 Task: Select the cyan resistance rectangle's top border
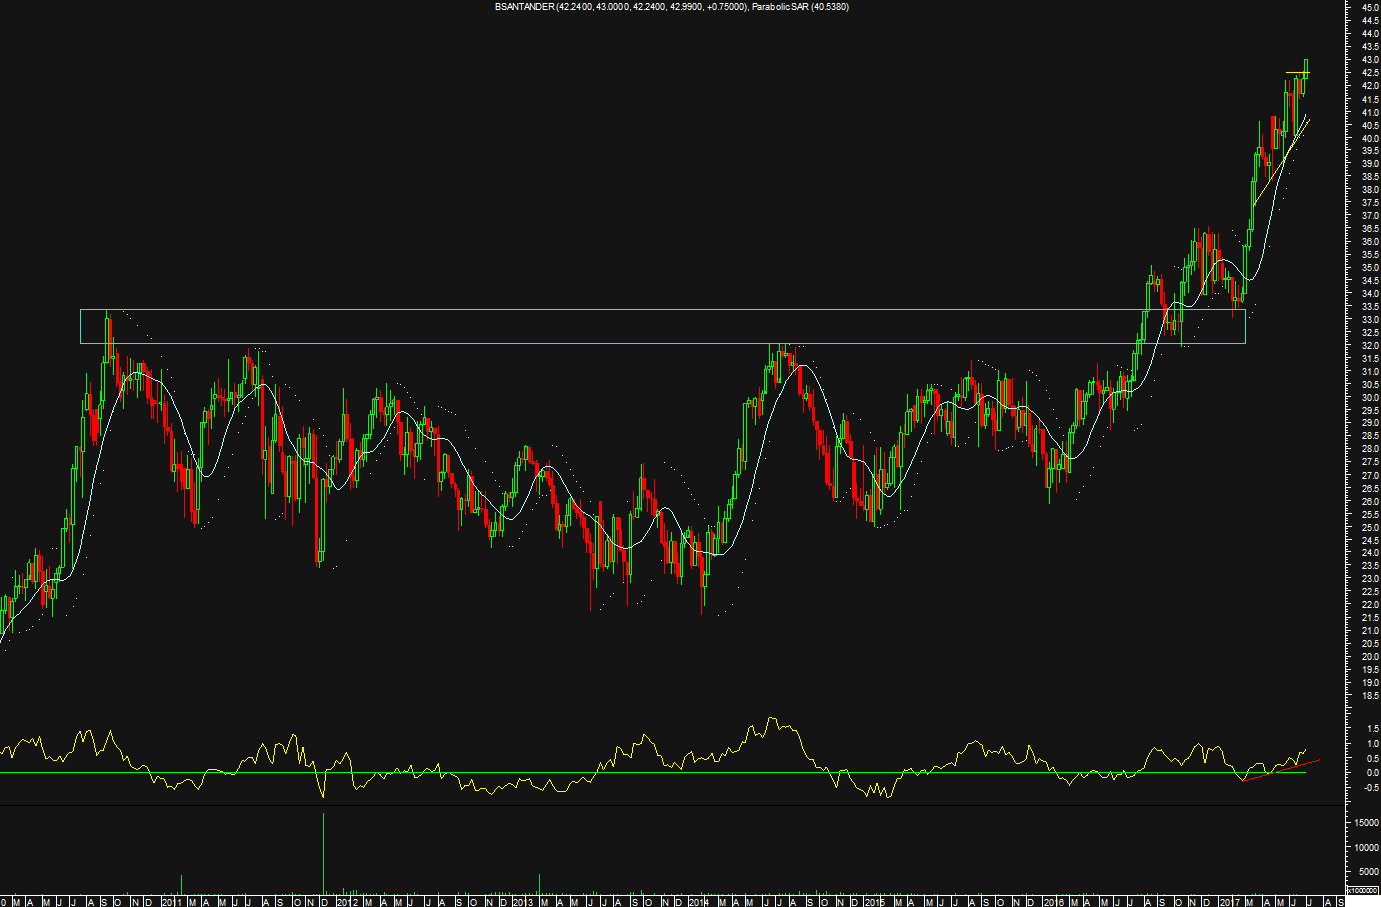click(600, 310)
